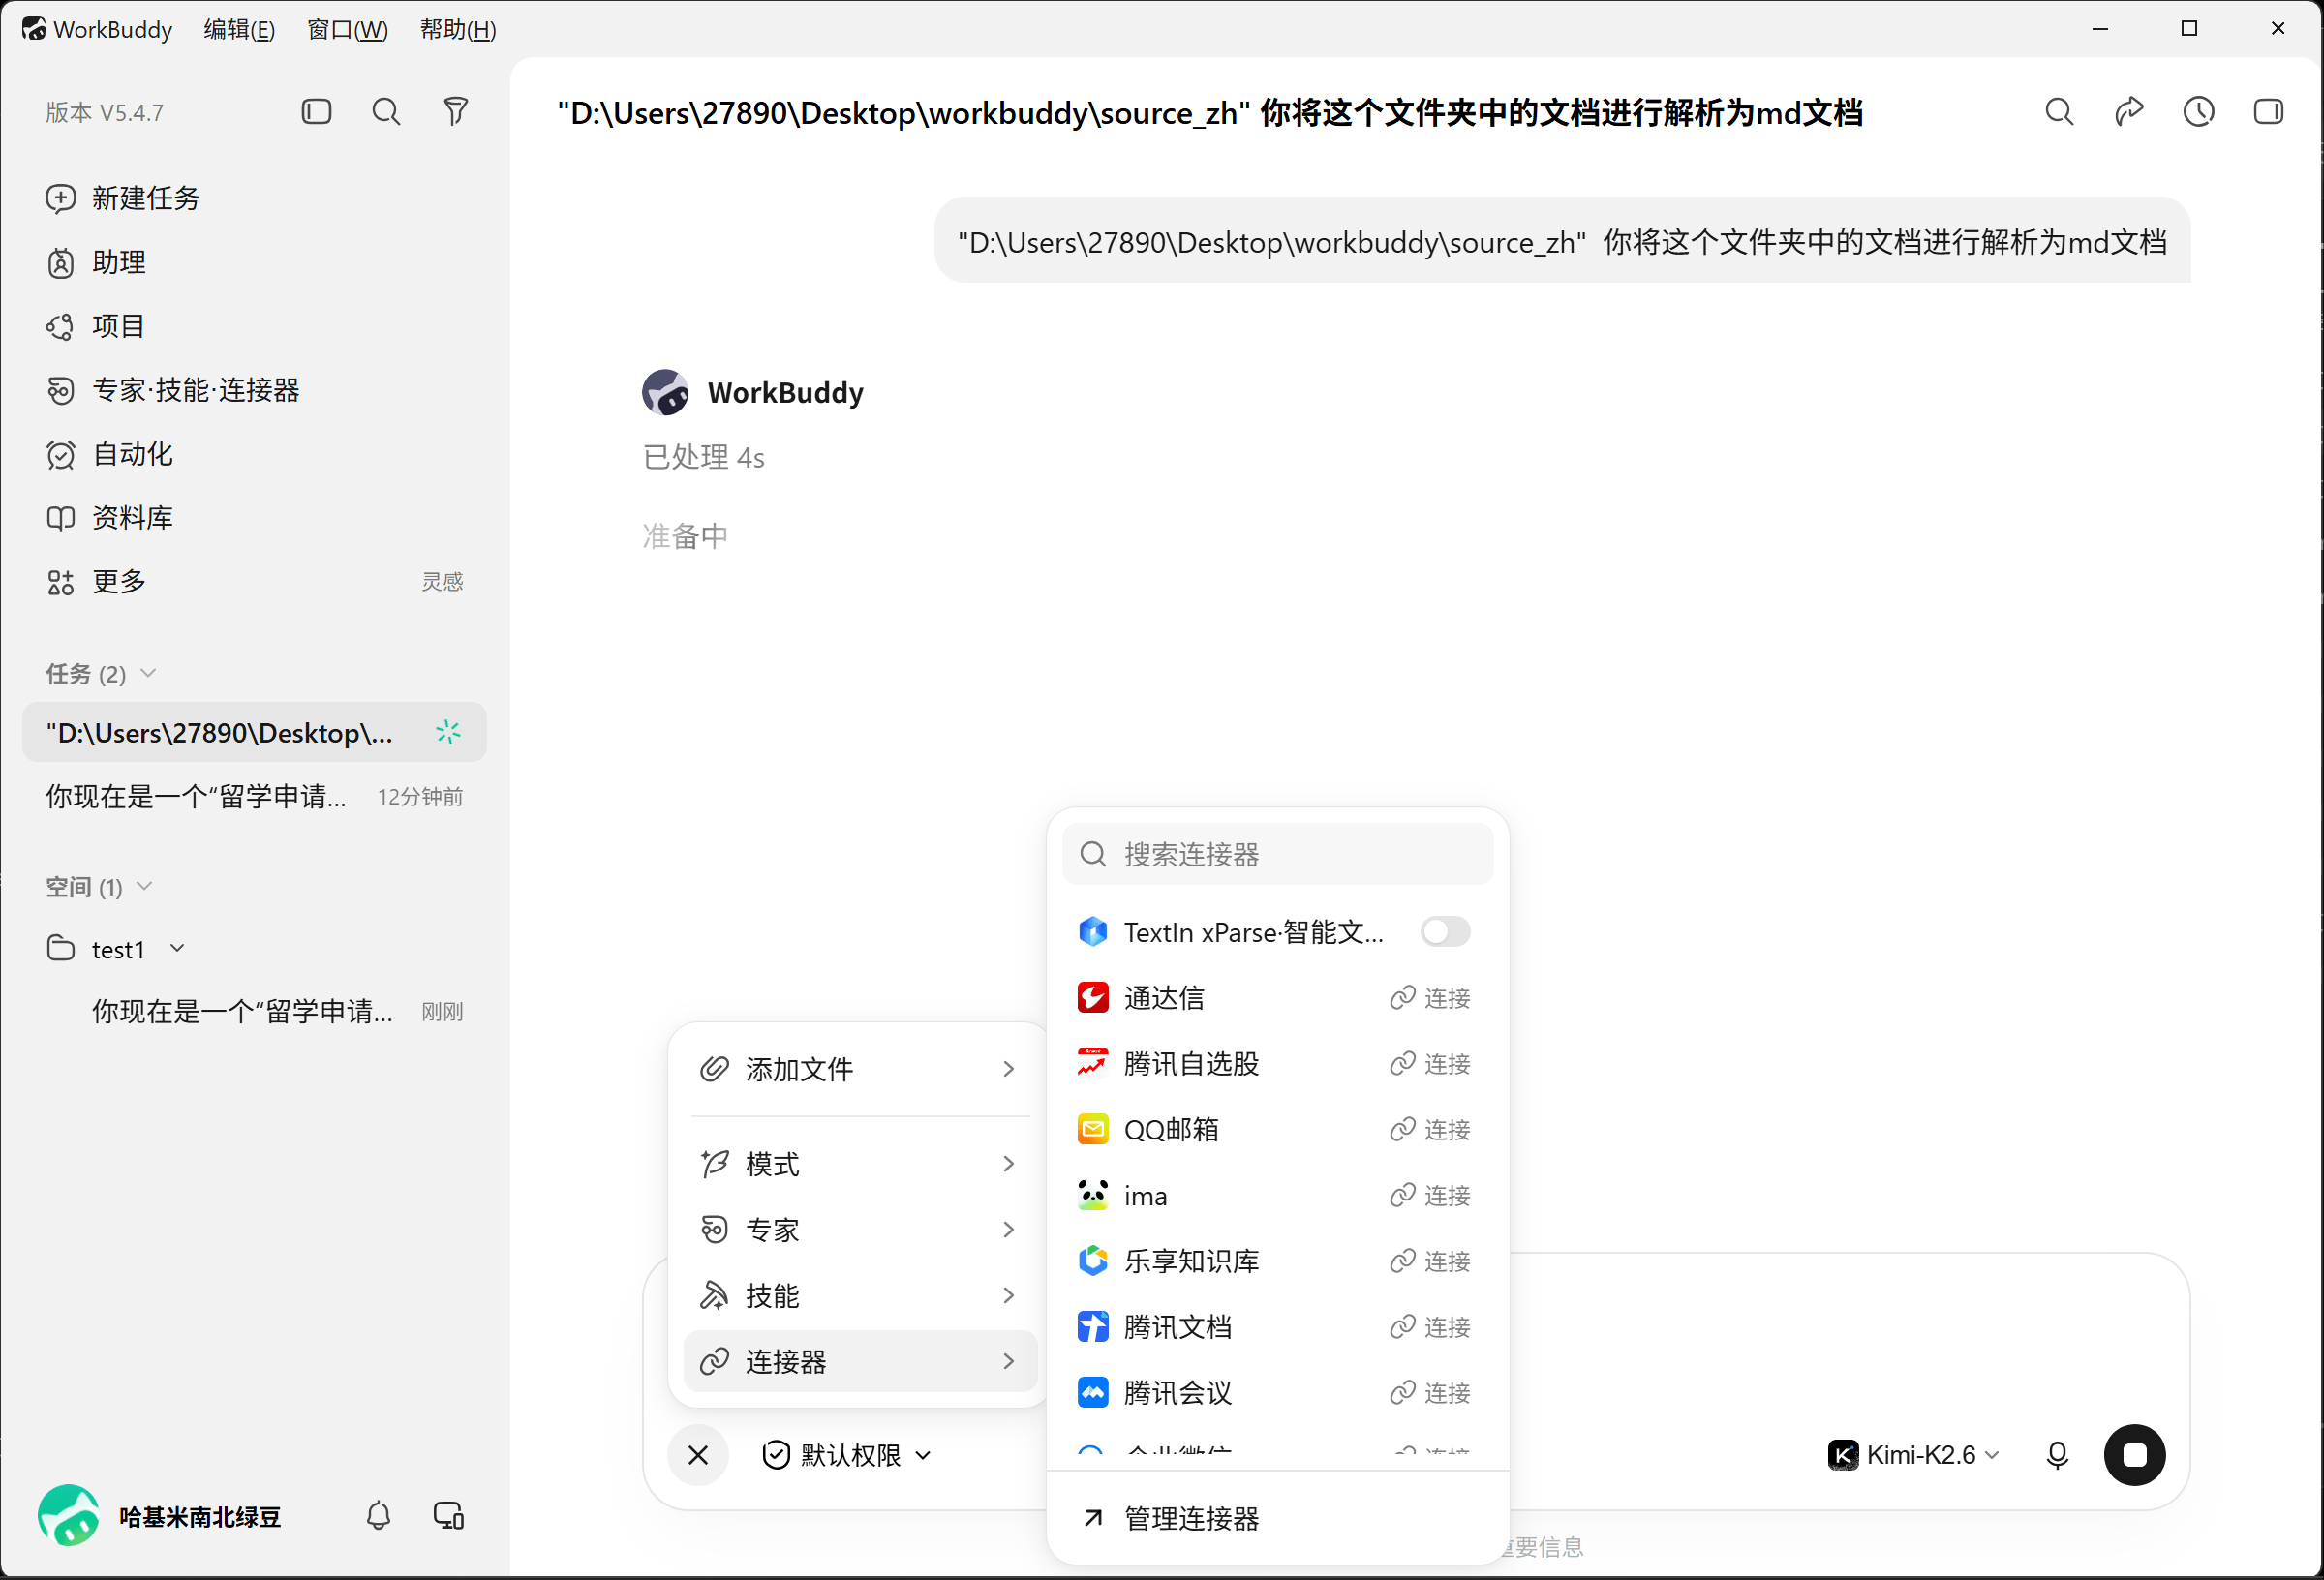The height and width of the screenshot is (1580, 2324).
Task: Open the 窗口(W) menu
Action: (347, 29)
